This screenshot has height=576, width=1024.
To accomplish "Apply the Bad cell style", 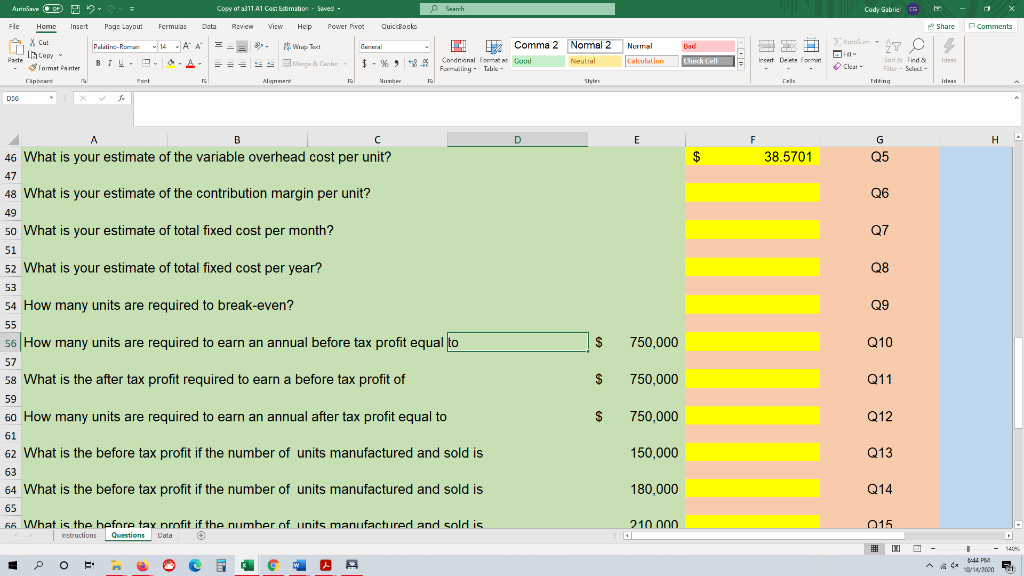I will pos(708,46).
